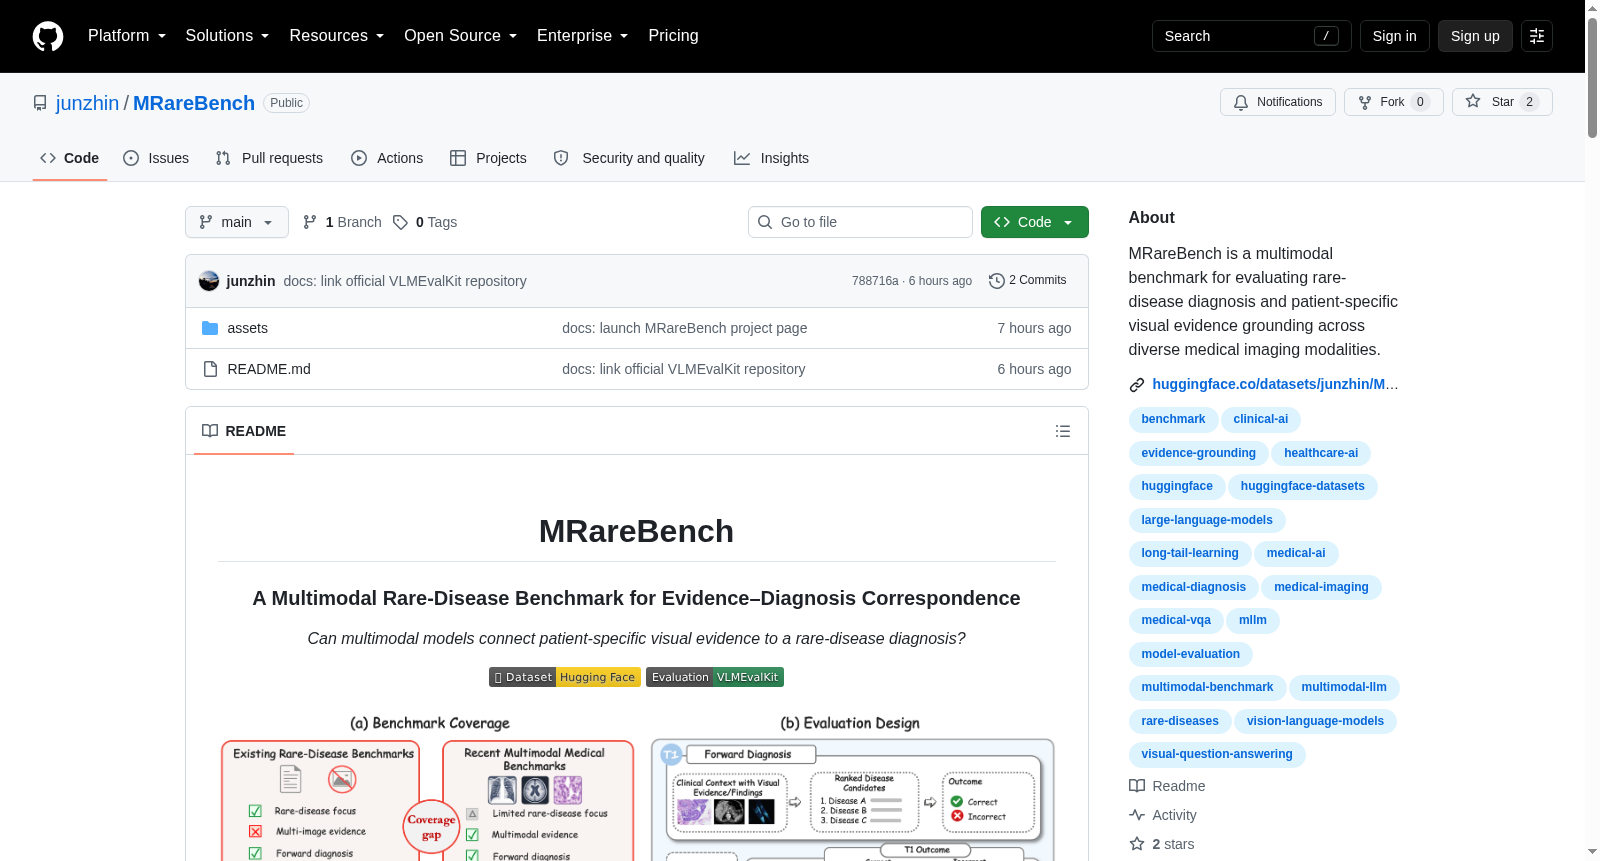This screenshot has height=861, width=1600.
Task: Open the MRareBench repository name link
Action: tap(194, 103)
